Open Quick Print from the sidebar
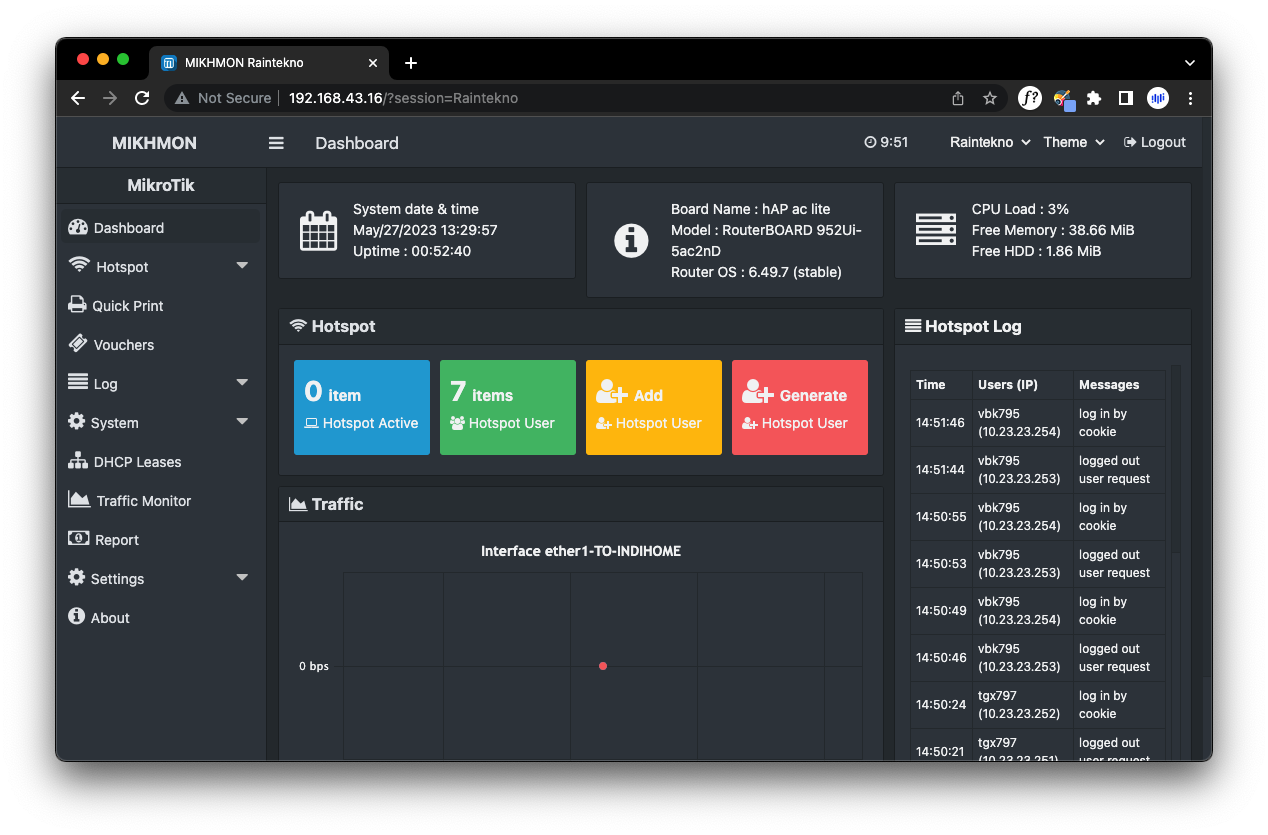 tap(127, 306)
